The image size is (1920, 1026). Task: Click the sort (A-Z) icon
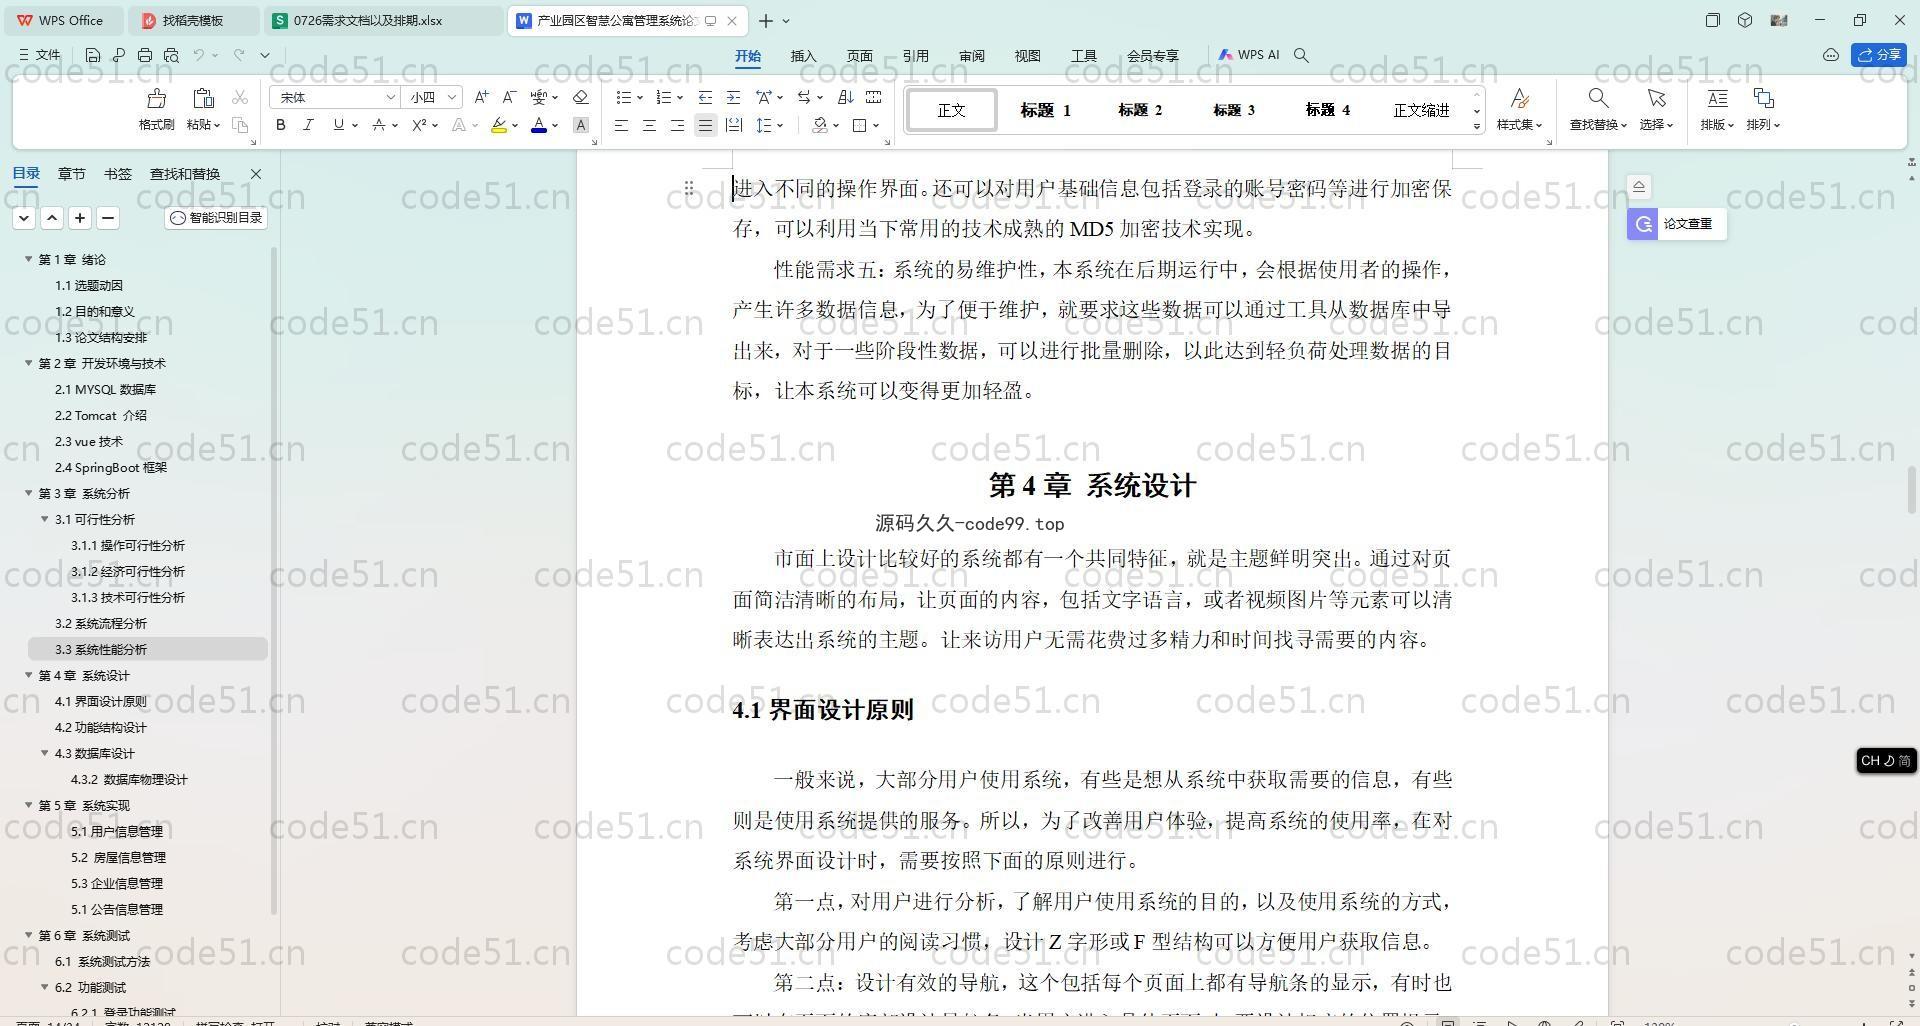click(x=845, y=97)
